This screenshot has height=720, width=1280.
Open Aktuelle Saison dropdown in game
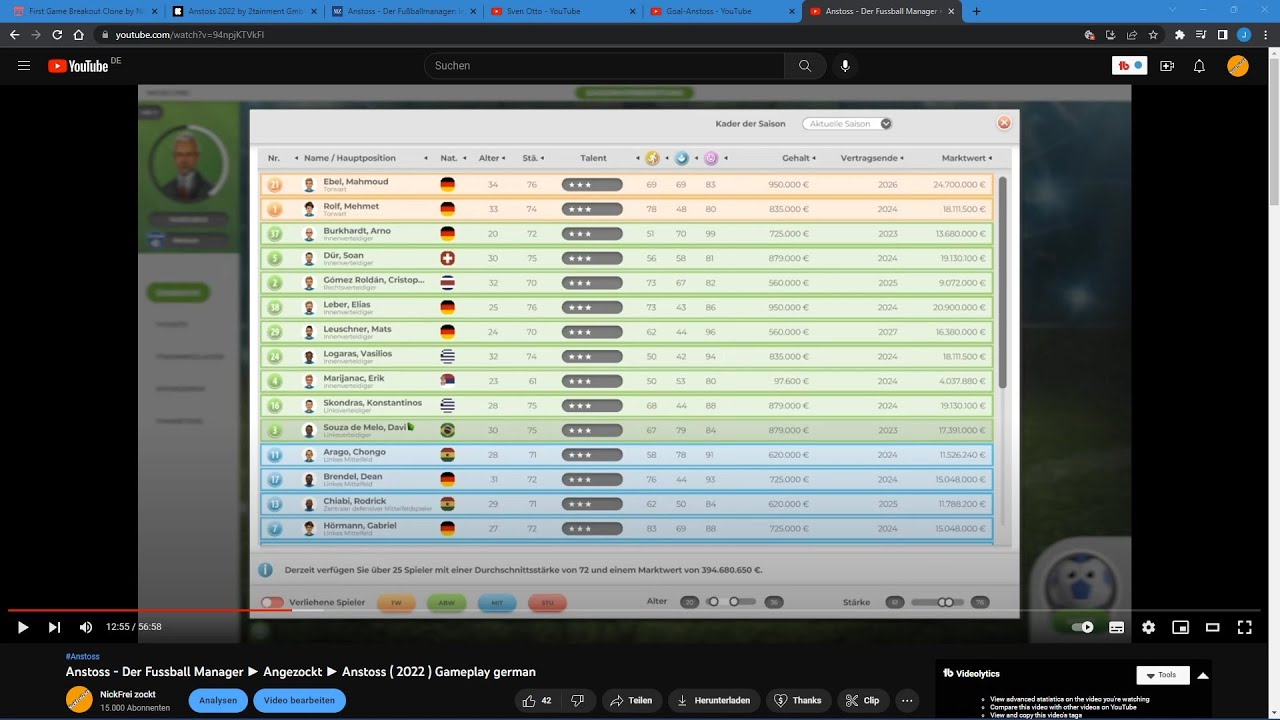(x=847, y=124)
